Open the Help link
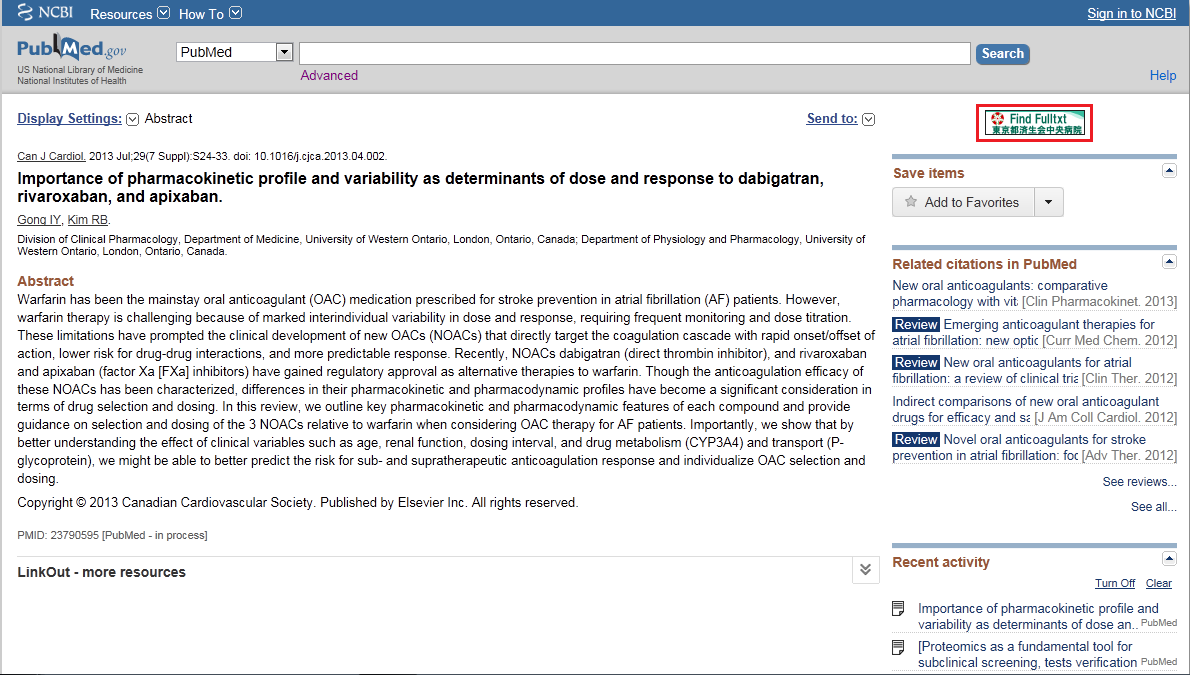The width and height of the screenshot is (1190, 675). (1163, 75)
